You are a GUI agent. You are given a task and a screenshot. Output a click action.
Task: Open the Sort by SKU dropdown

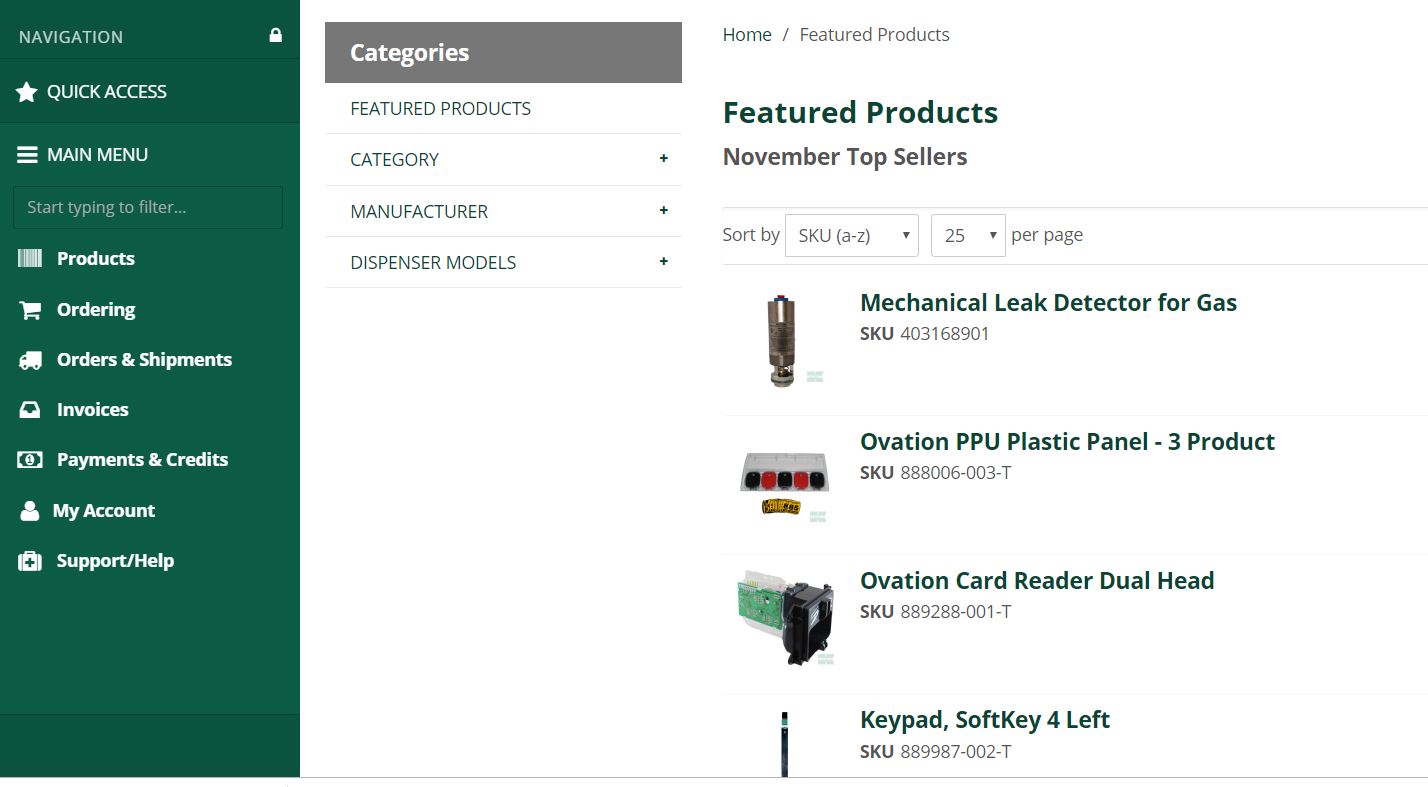pyautogui.click(x=852, y=235)
